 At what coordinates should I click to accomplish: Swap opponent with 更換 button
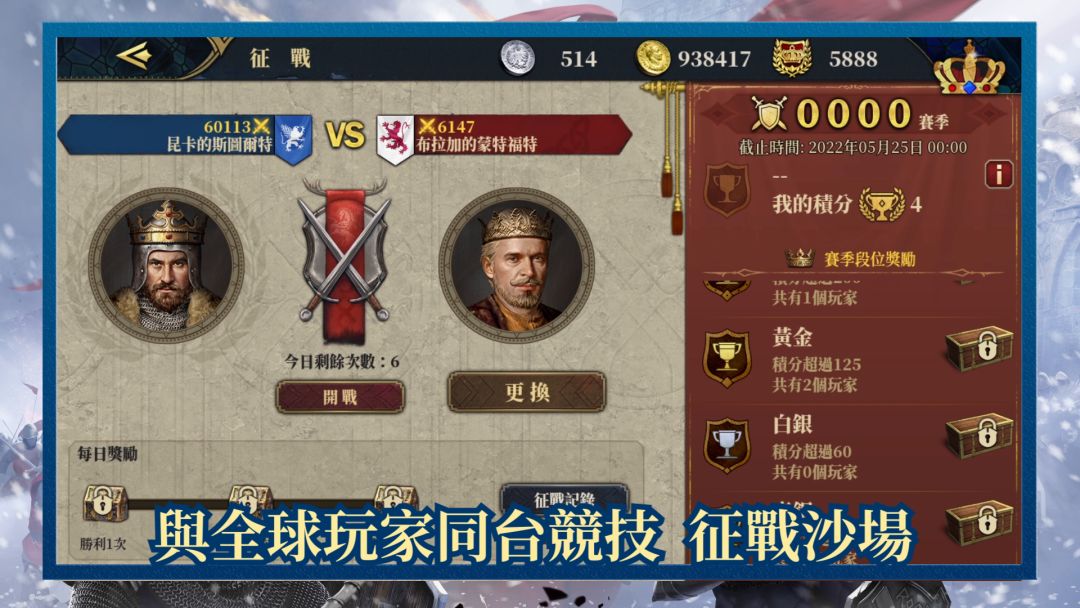tap(527, 392)
